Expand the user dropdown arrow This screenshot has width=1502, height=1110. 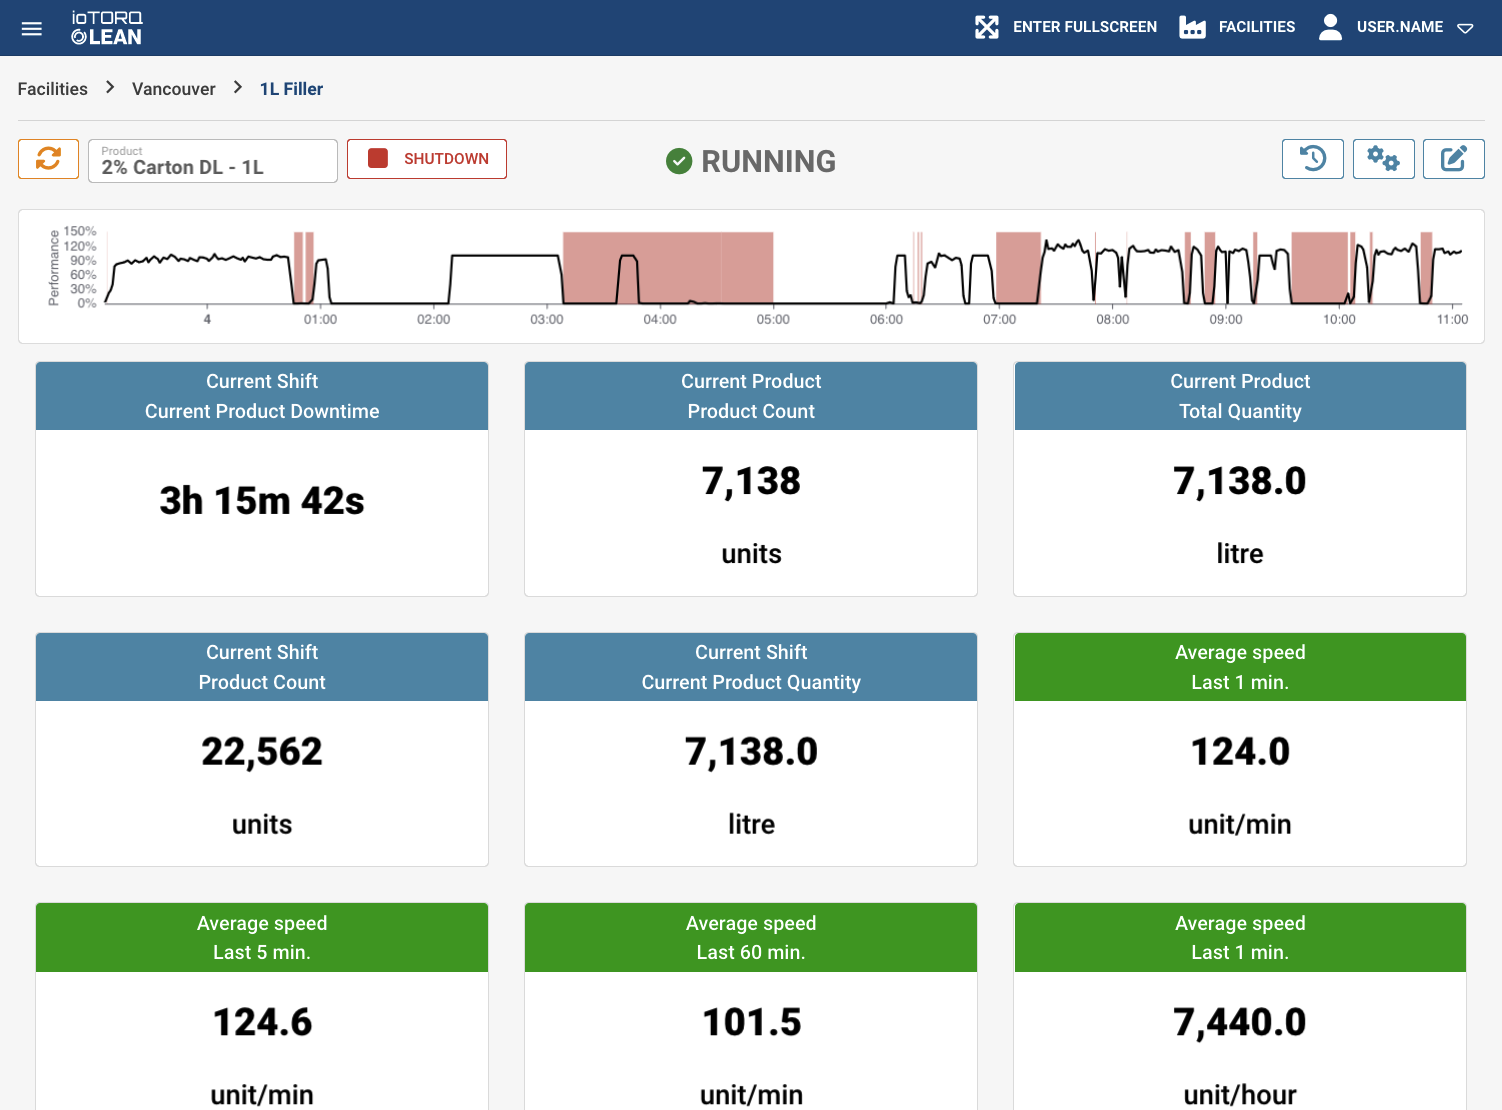tap(1465, 28)
